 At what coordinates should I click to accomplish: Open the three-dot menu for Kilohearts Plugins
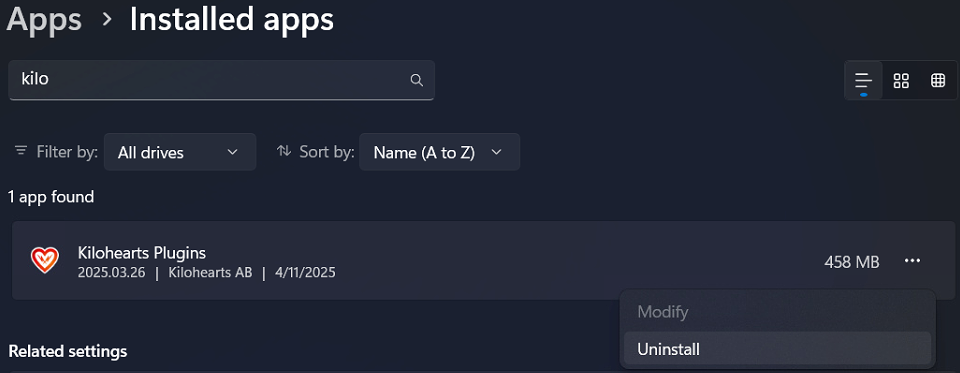coord(912,262)
